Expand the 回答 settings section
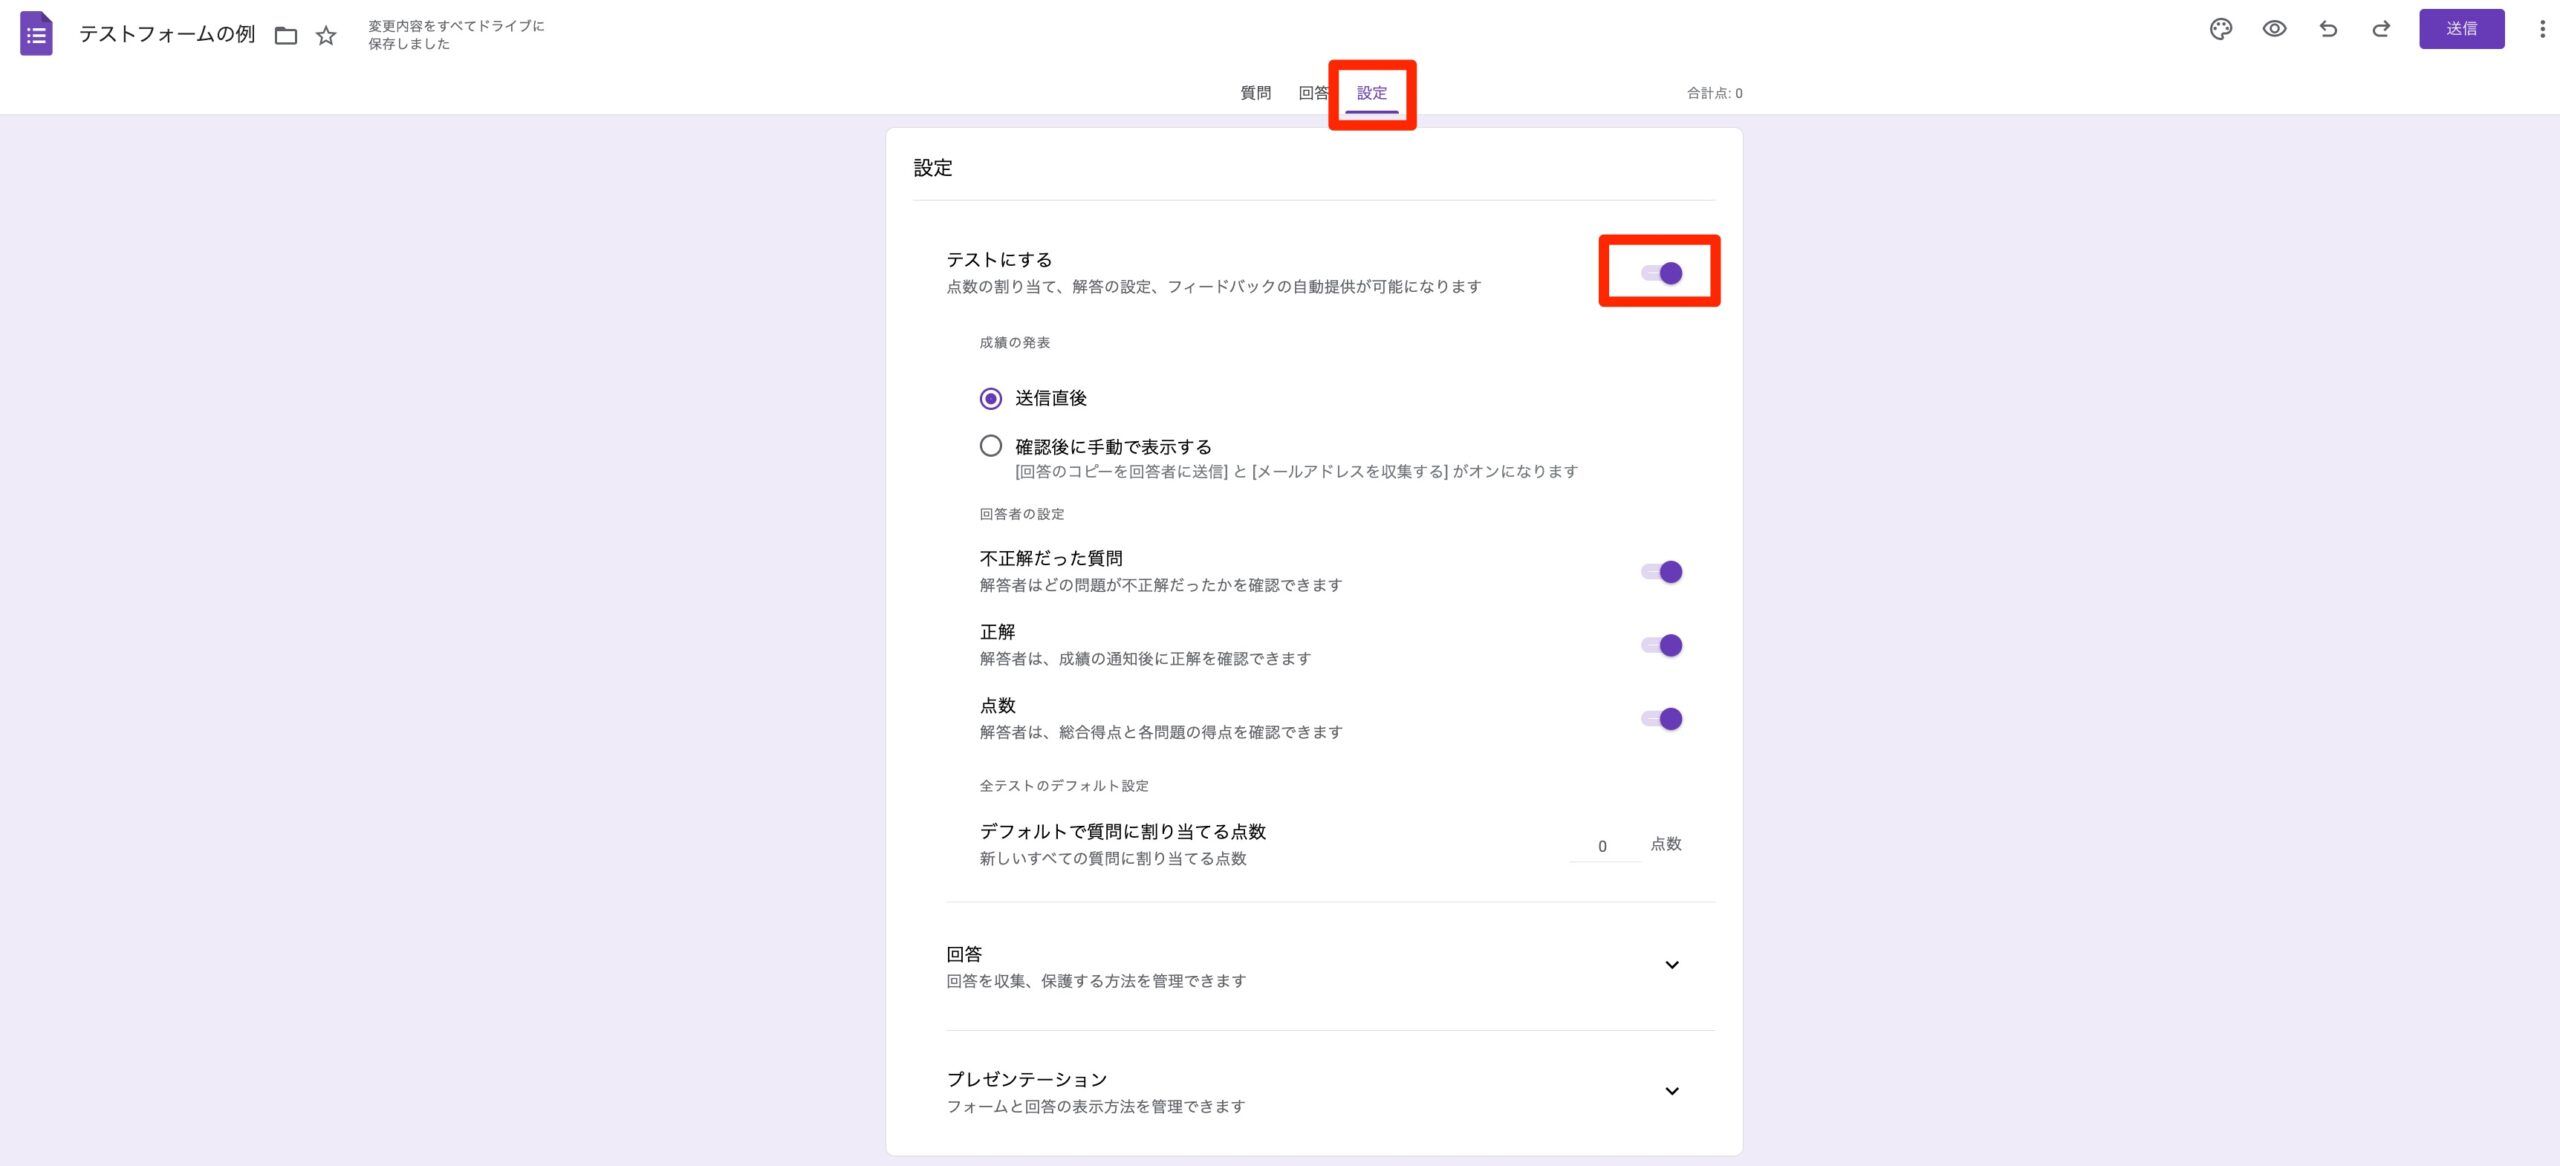This screenshot has width=2560, height=1166. point(1671,964)
